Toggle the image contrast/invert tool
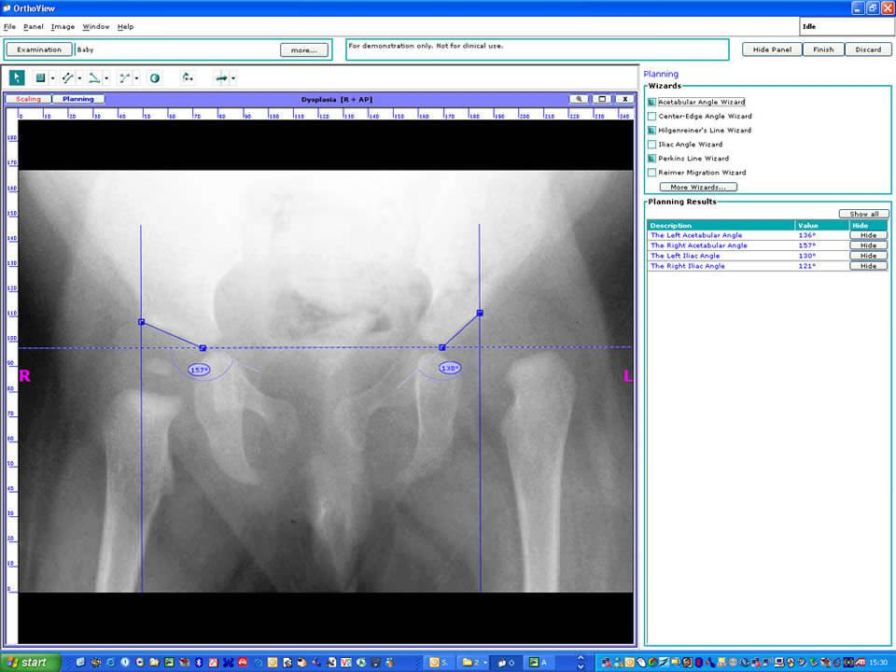 [x=155, y=78]
